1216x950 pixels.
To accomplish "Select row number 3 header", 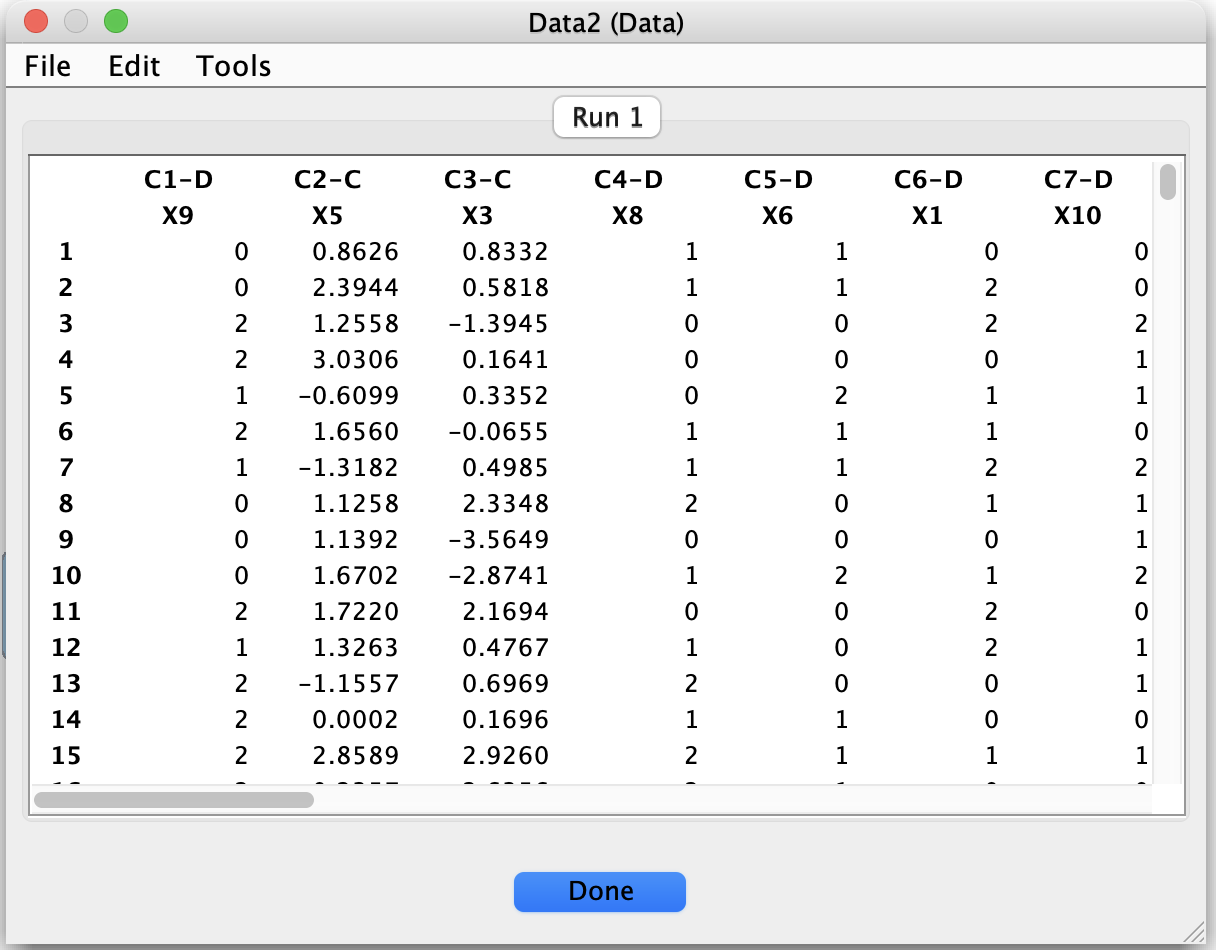I will pos(67,324).
